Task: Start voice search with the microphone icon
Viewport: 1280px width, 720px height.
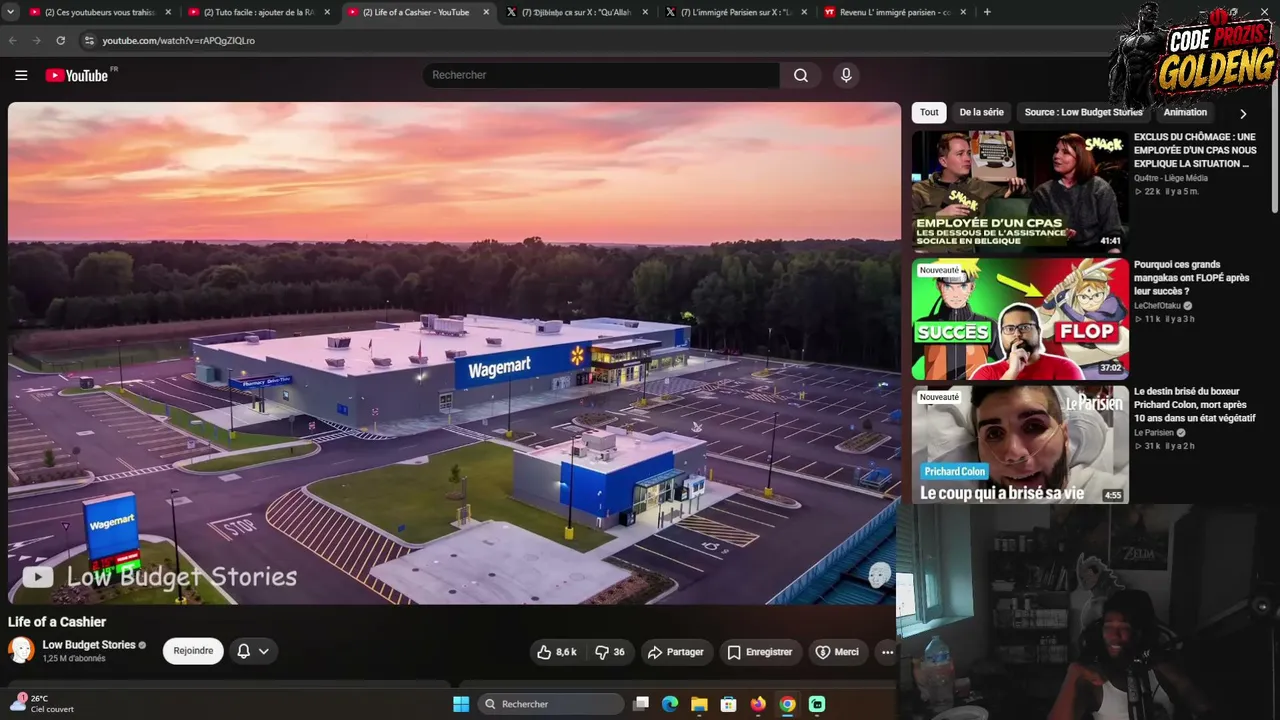Action: coord(846,75)
